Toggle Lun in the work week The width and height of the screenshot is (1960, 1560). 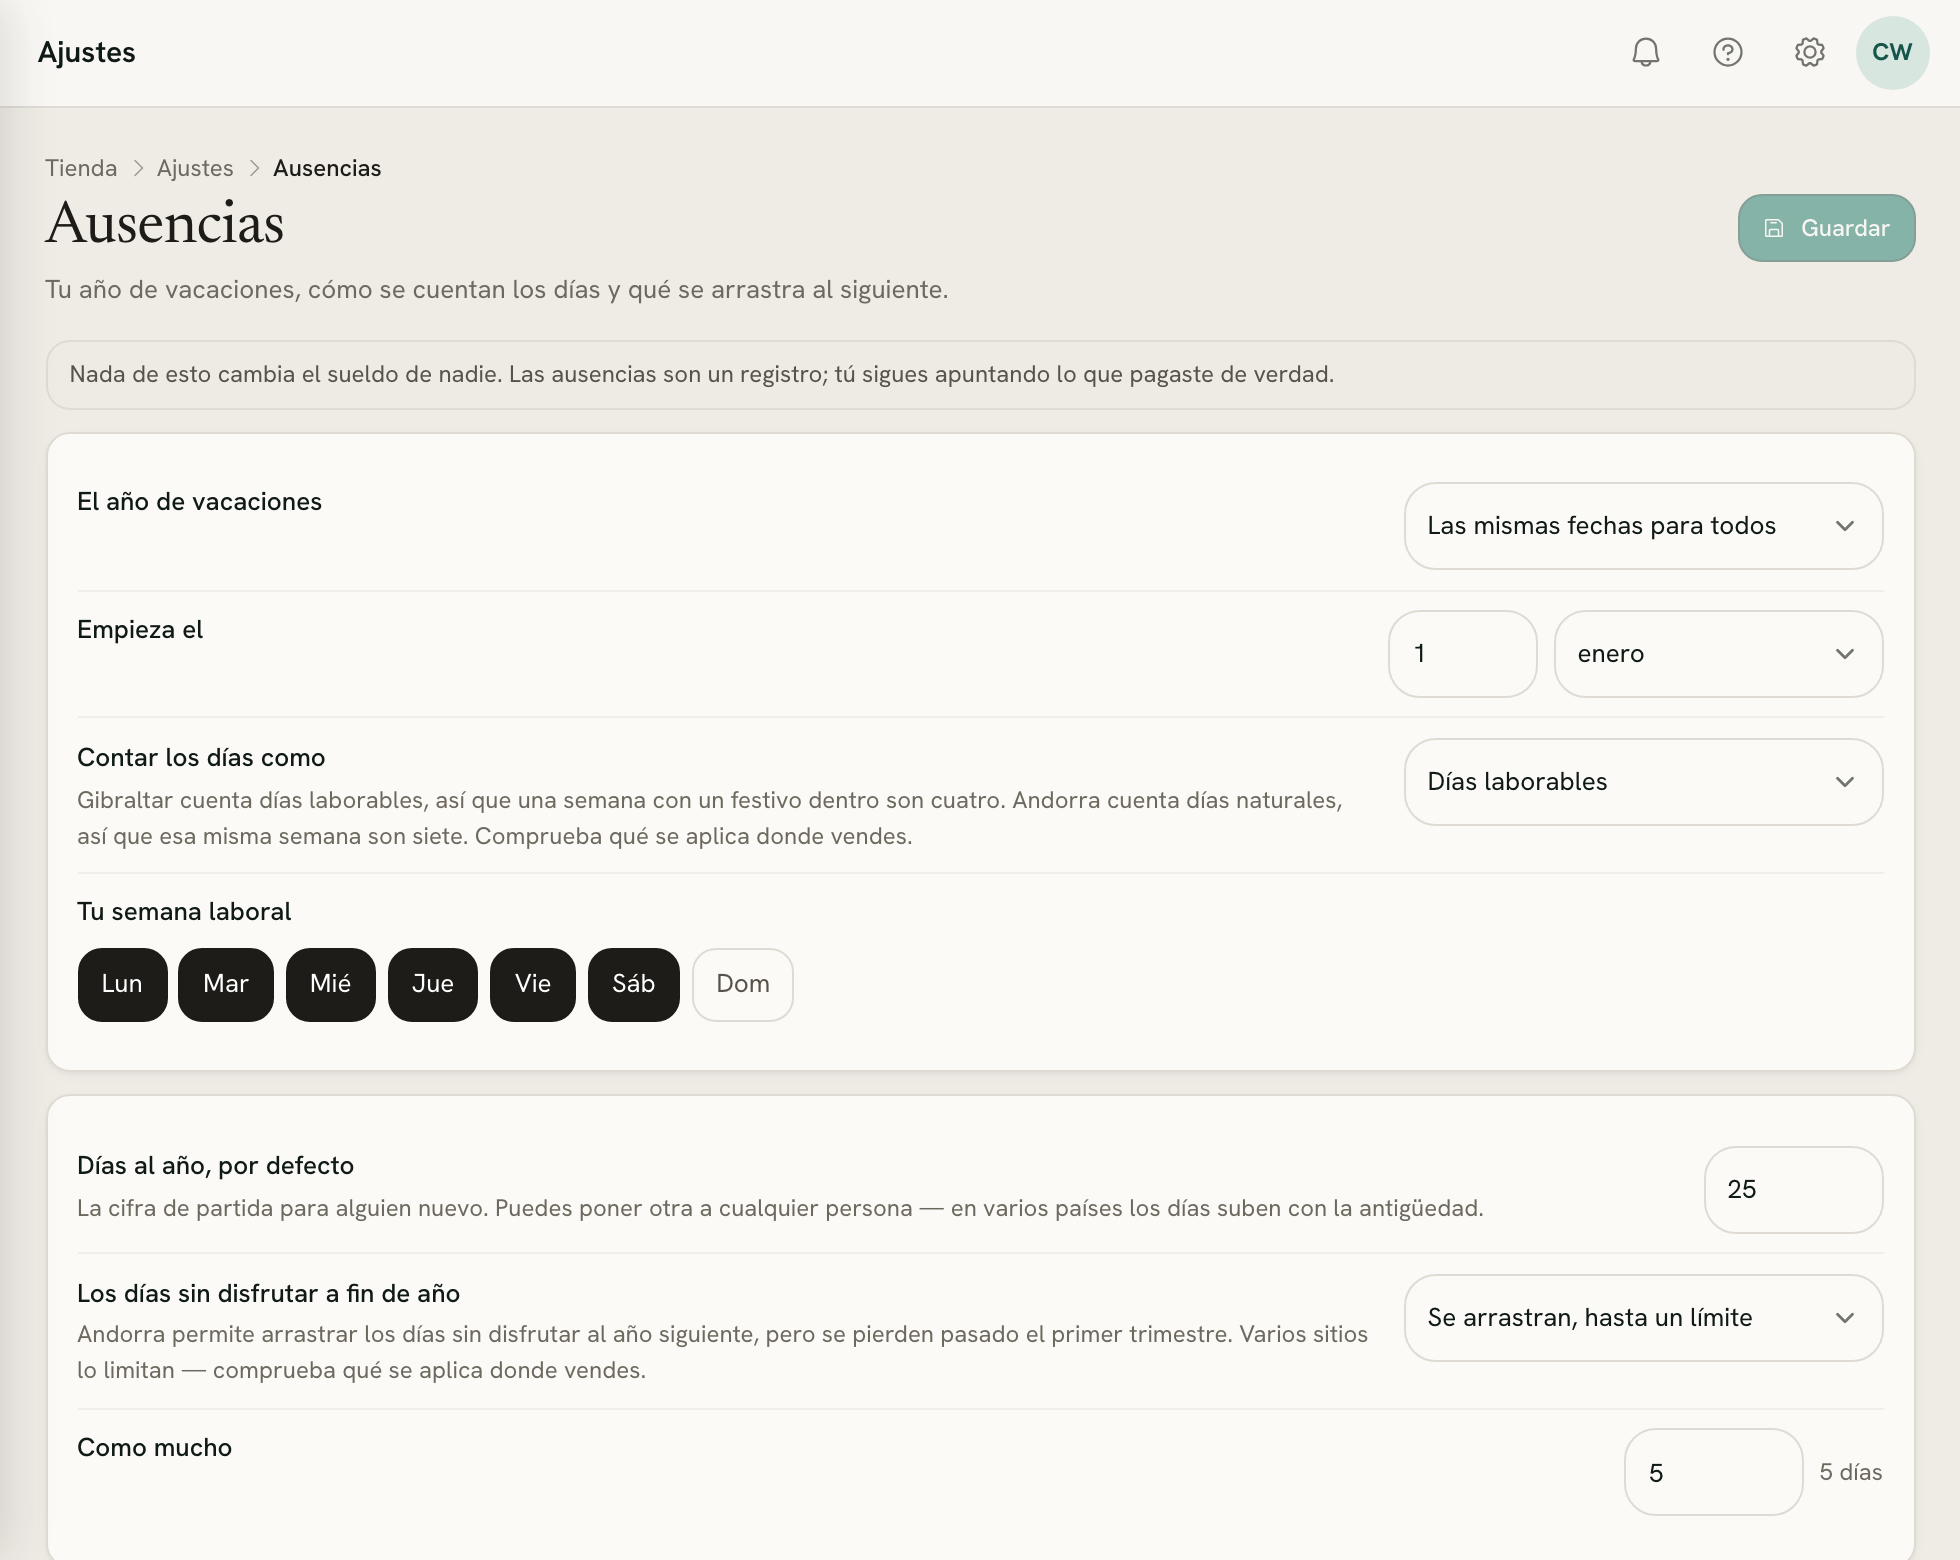pos(122,984)
